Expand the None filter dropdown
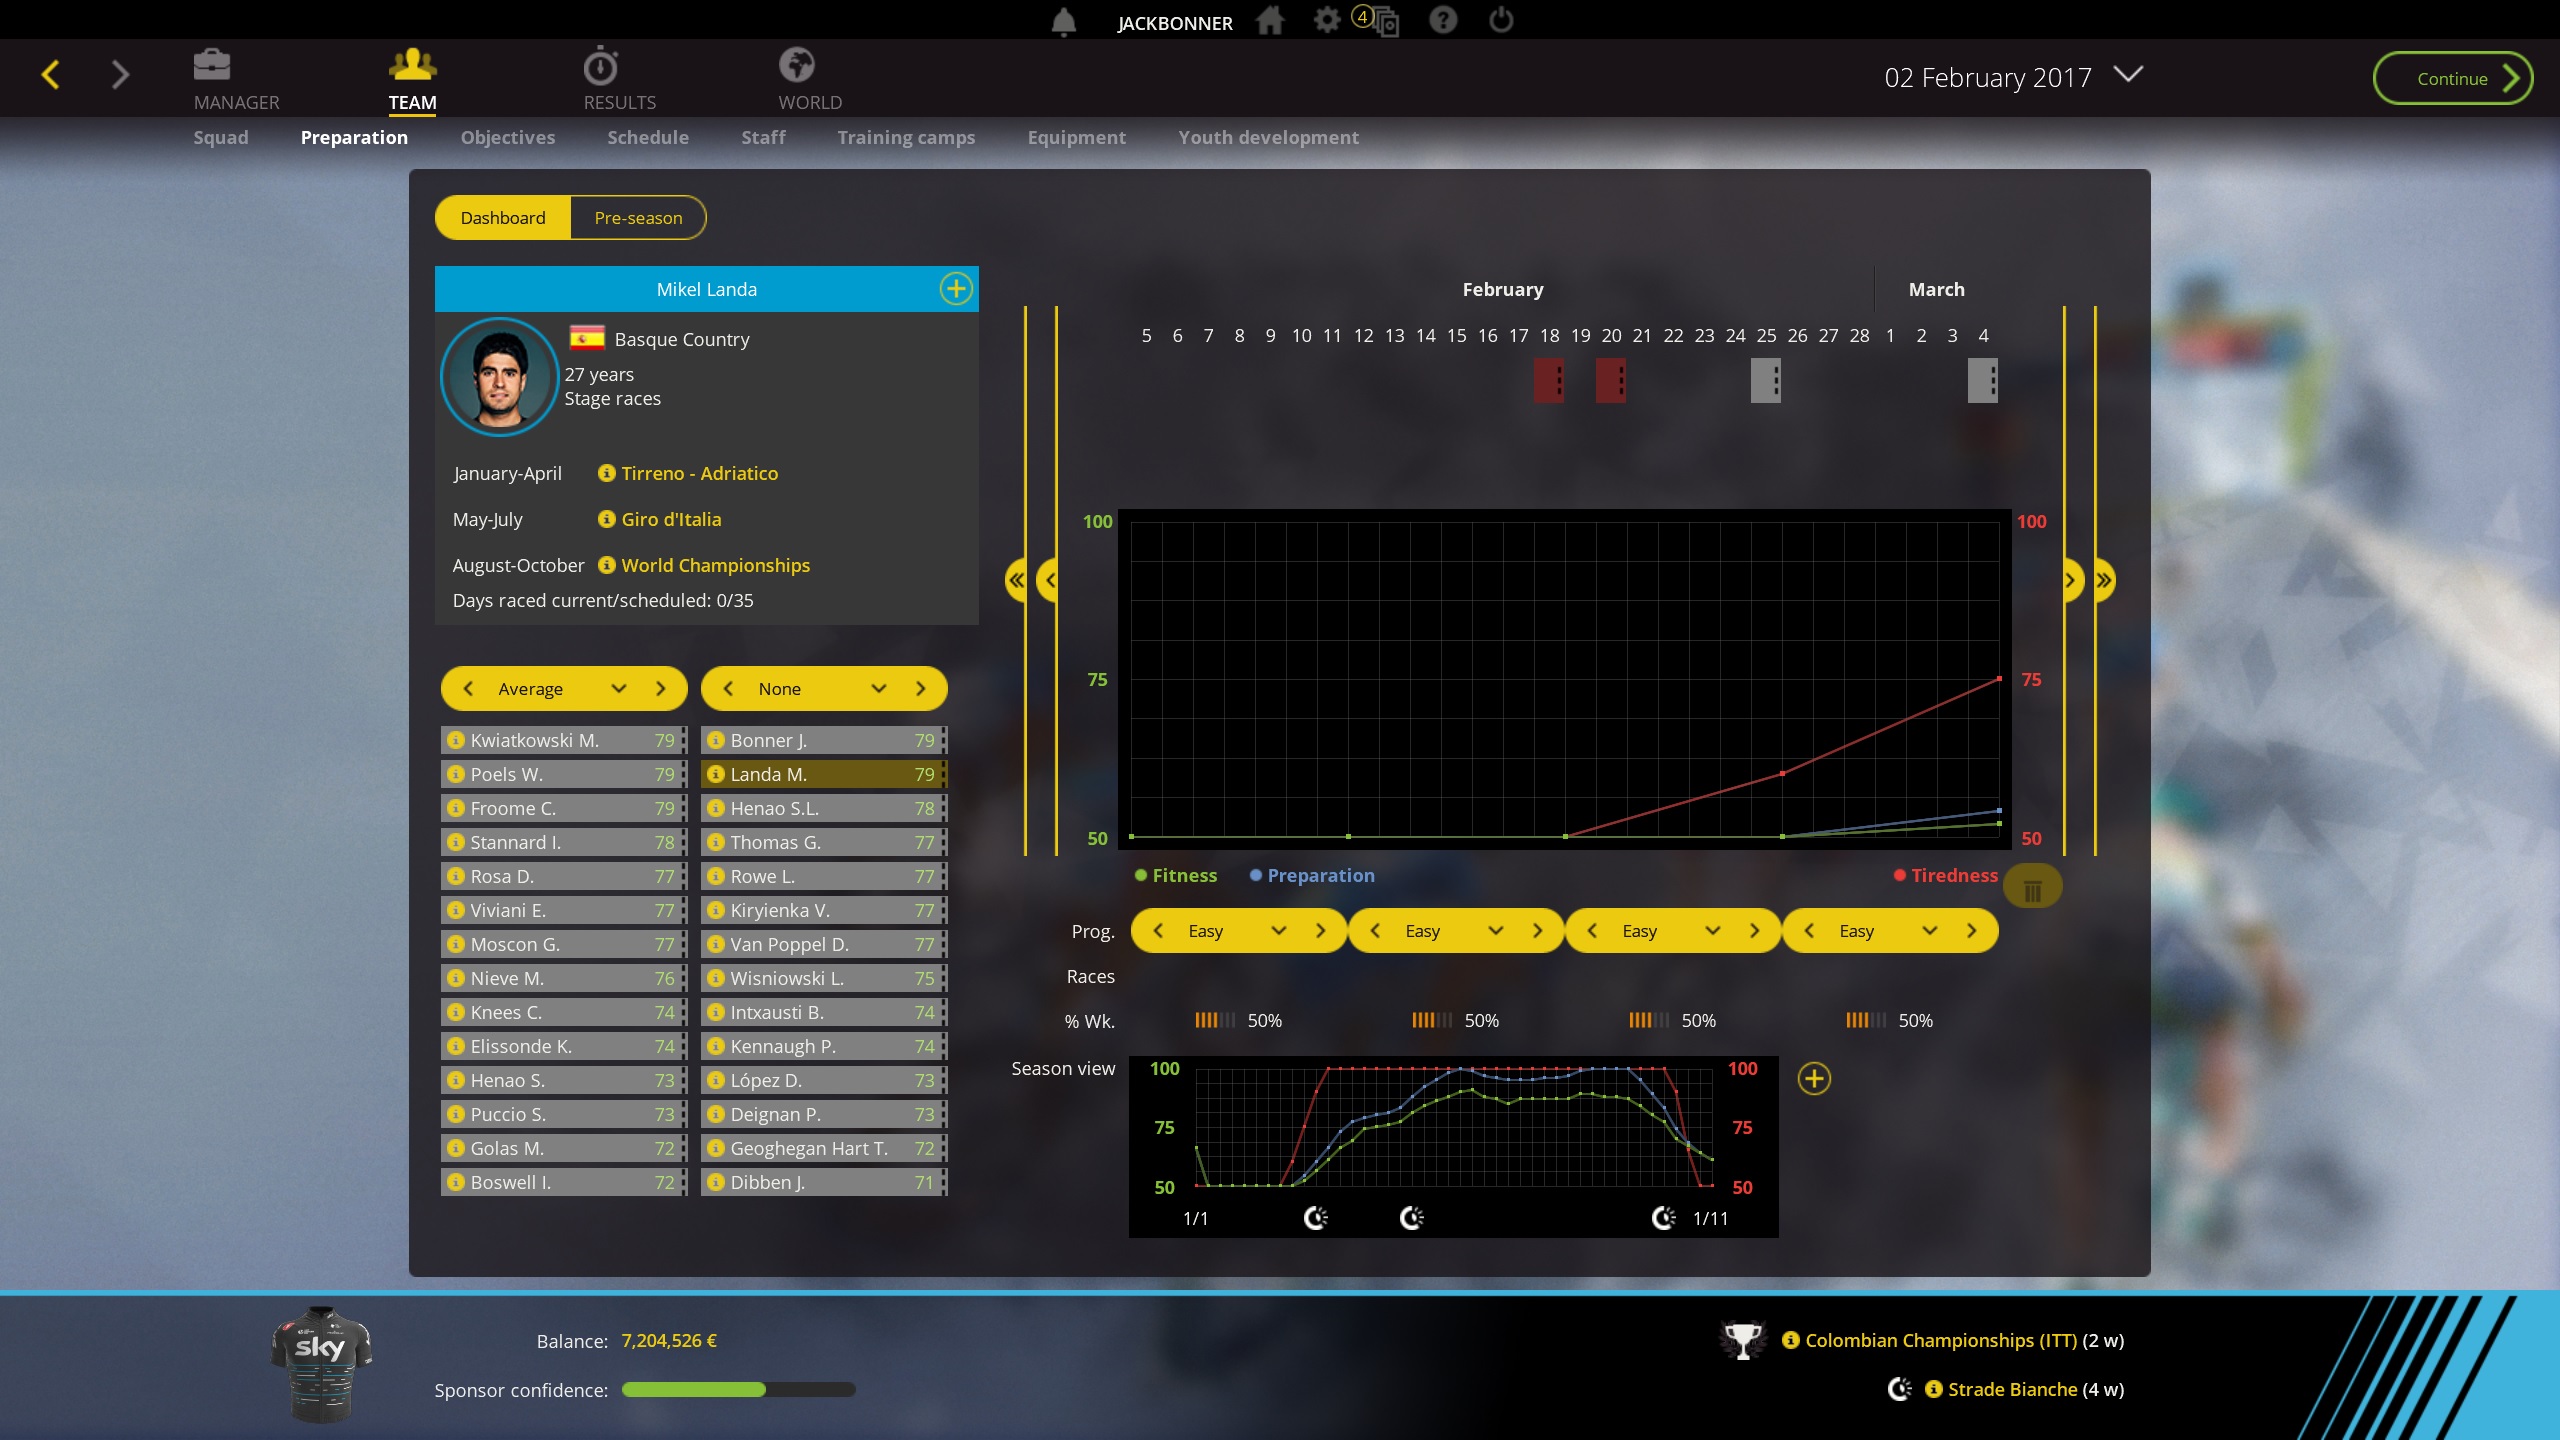This screenshot has height=1440, width=2560. click(878, 689)
